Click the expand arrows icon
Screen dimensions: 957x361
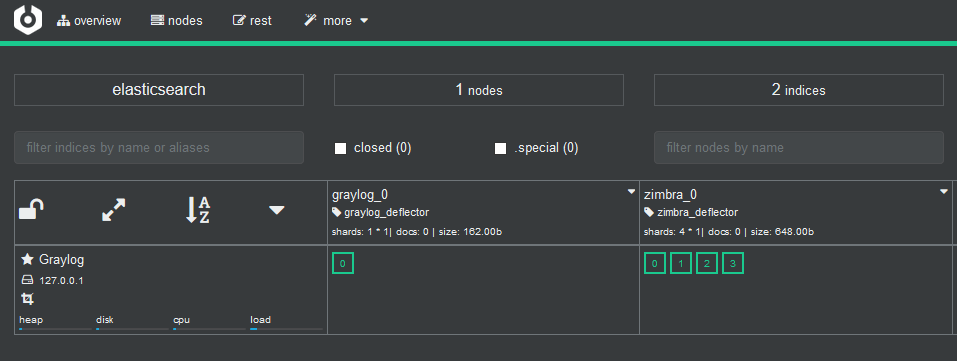pyautogui.click(x=114, y=210)
